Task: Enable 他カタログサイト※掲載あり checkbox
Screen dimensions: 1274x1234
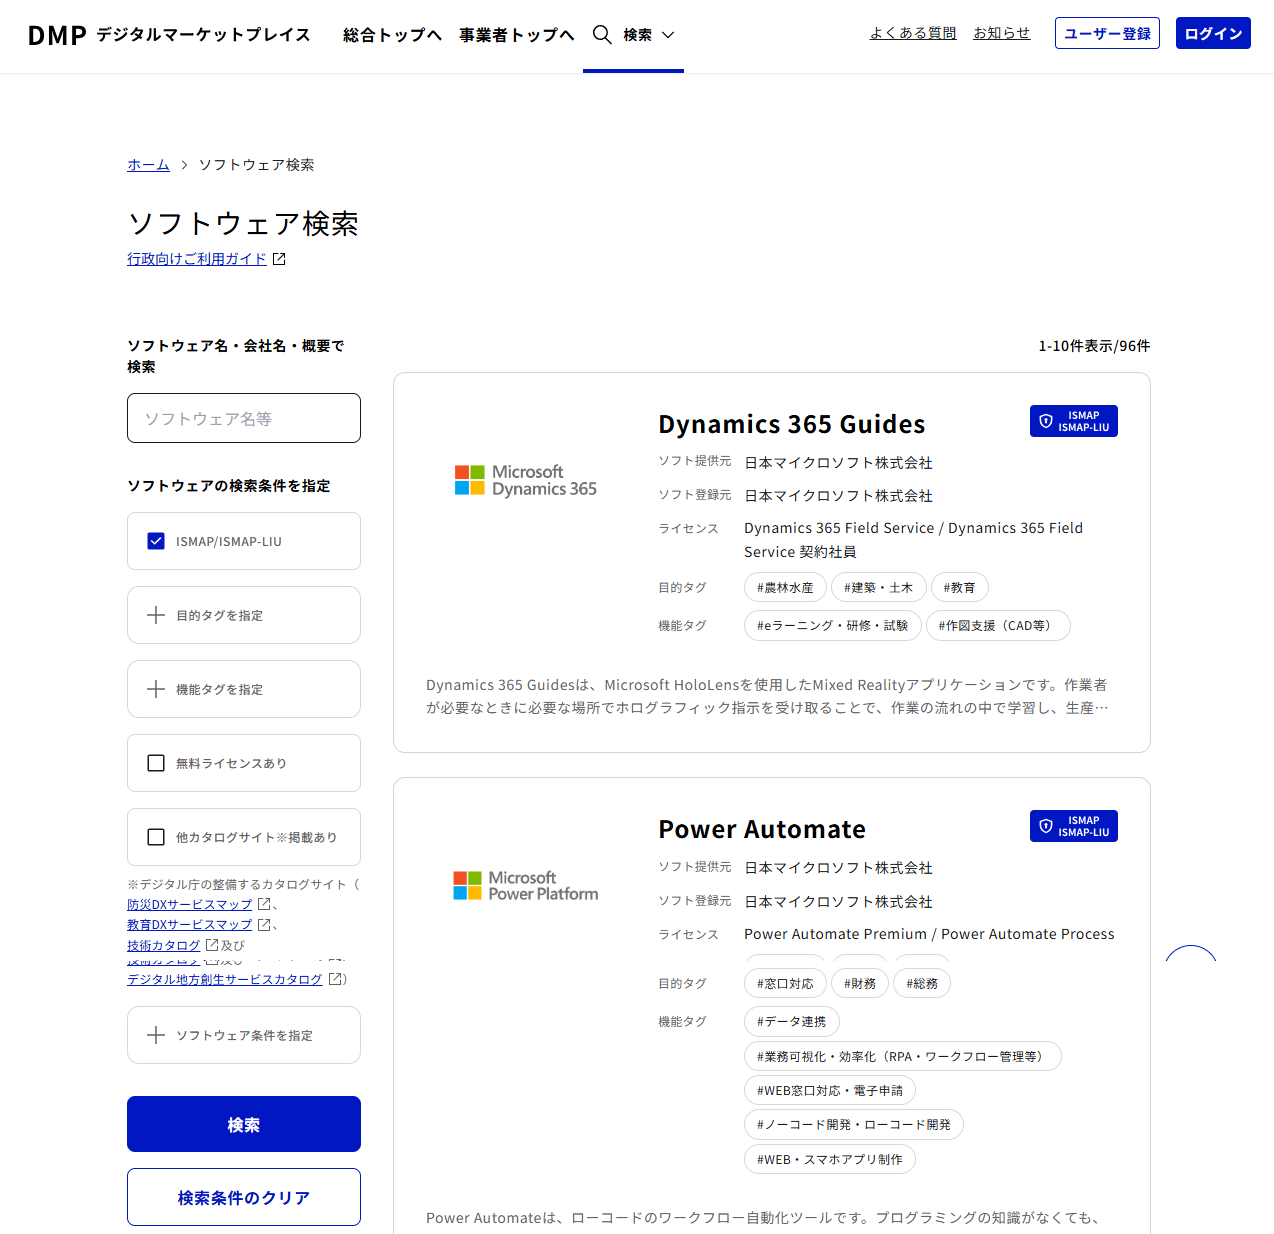Action: pyautogui.click(x=156, y=837)
